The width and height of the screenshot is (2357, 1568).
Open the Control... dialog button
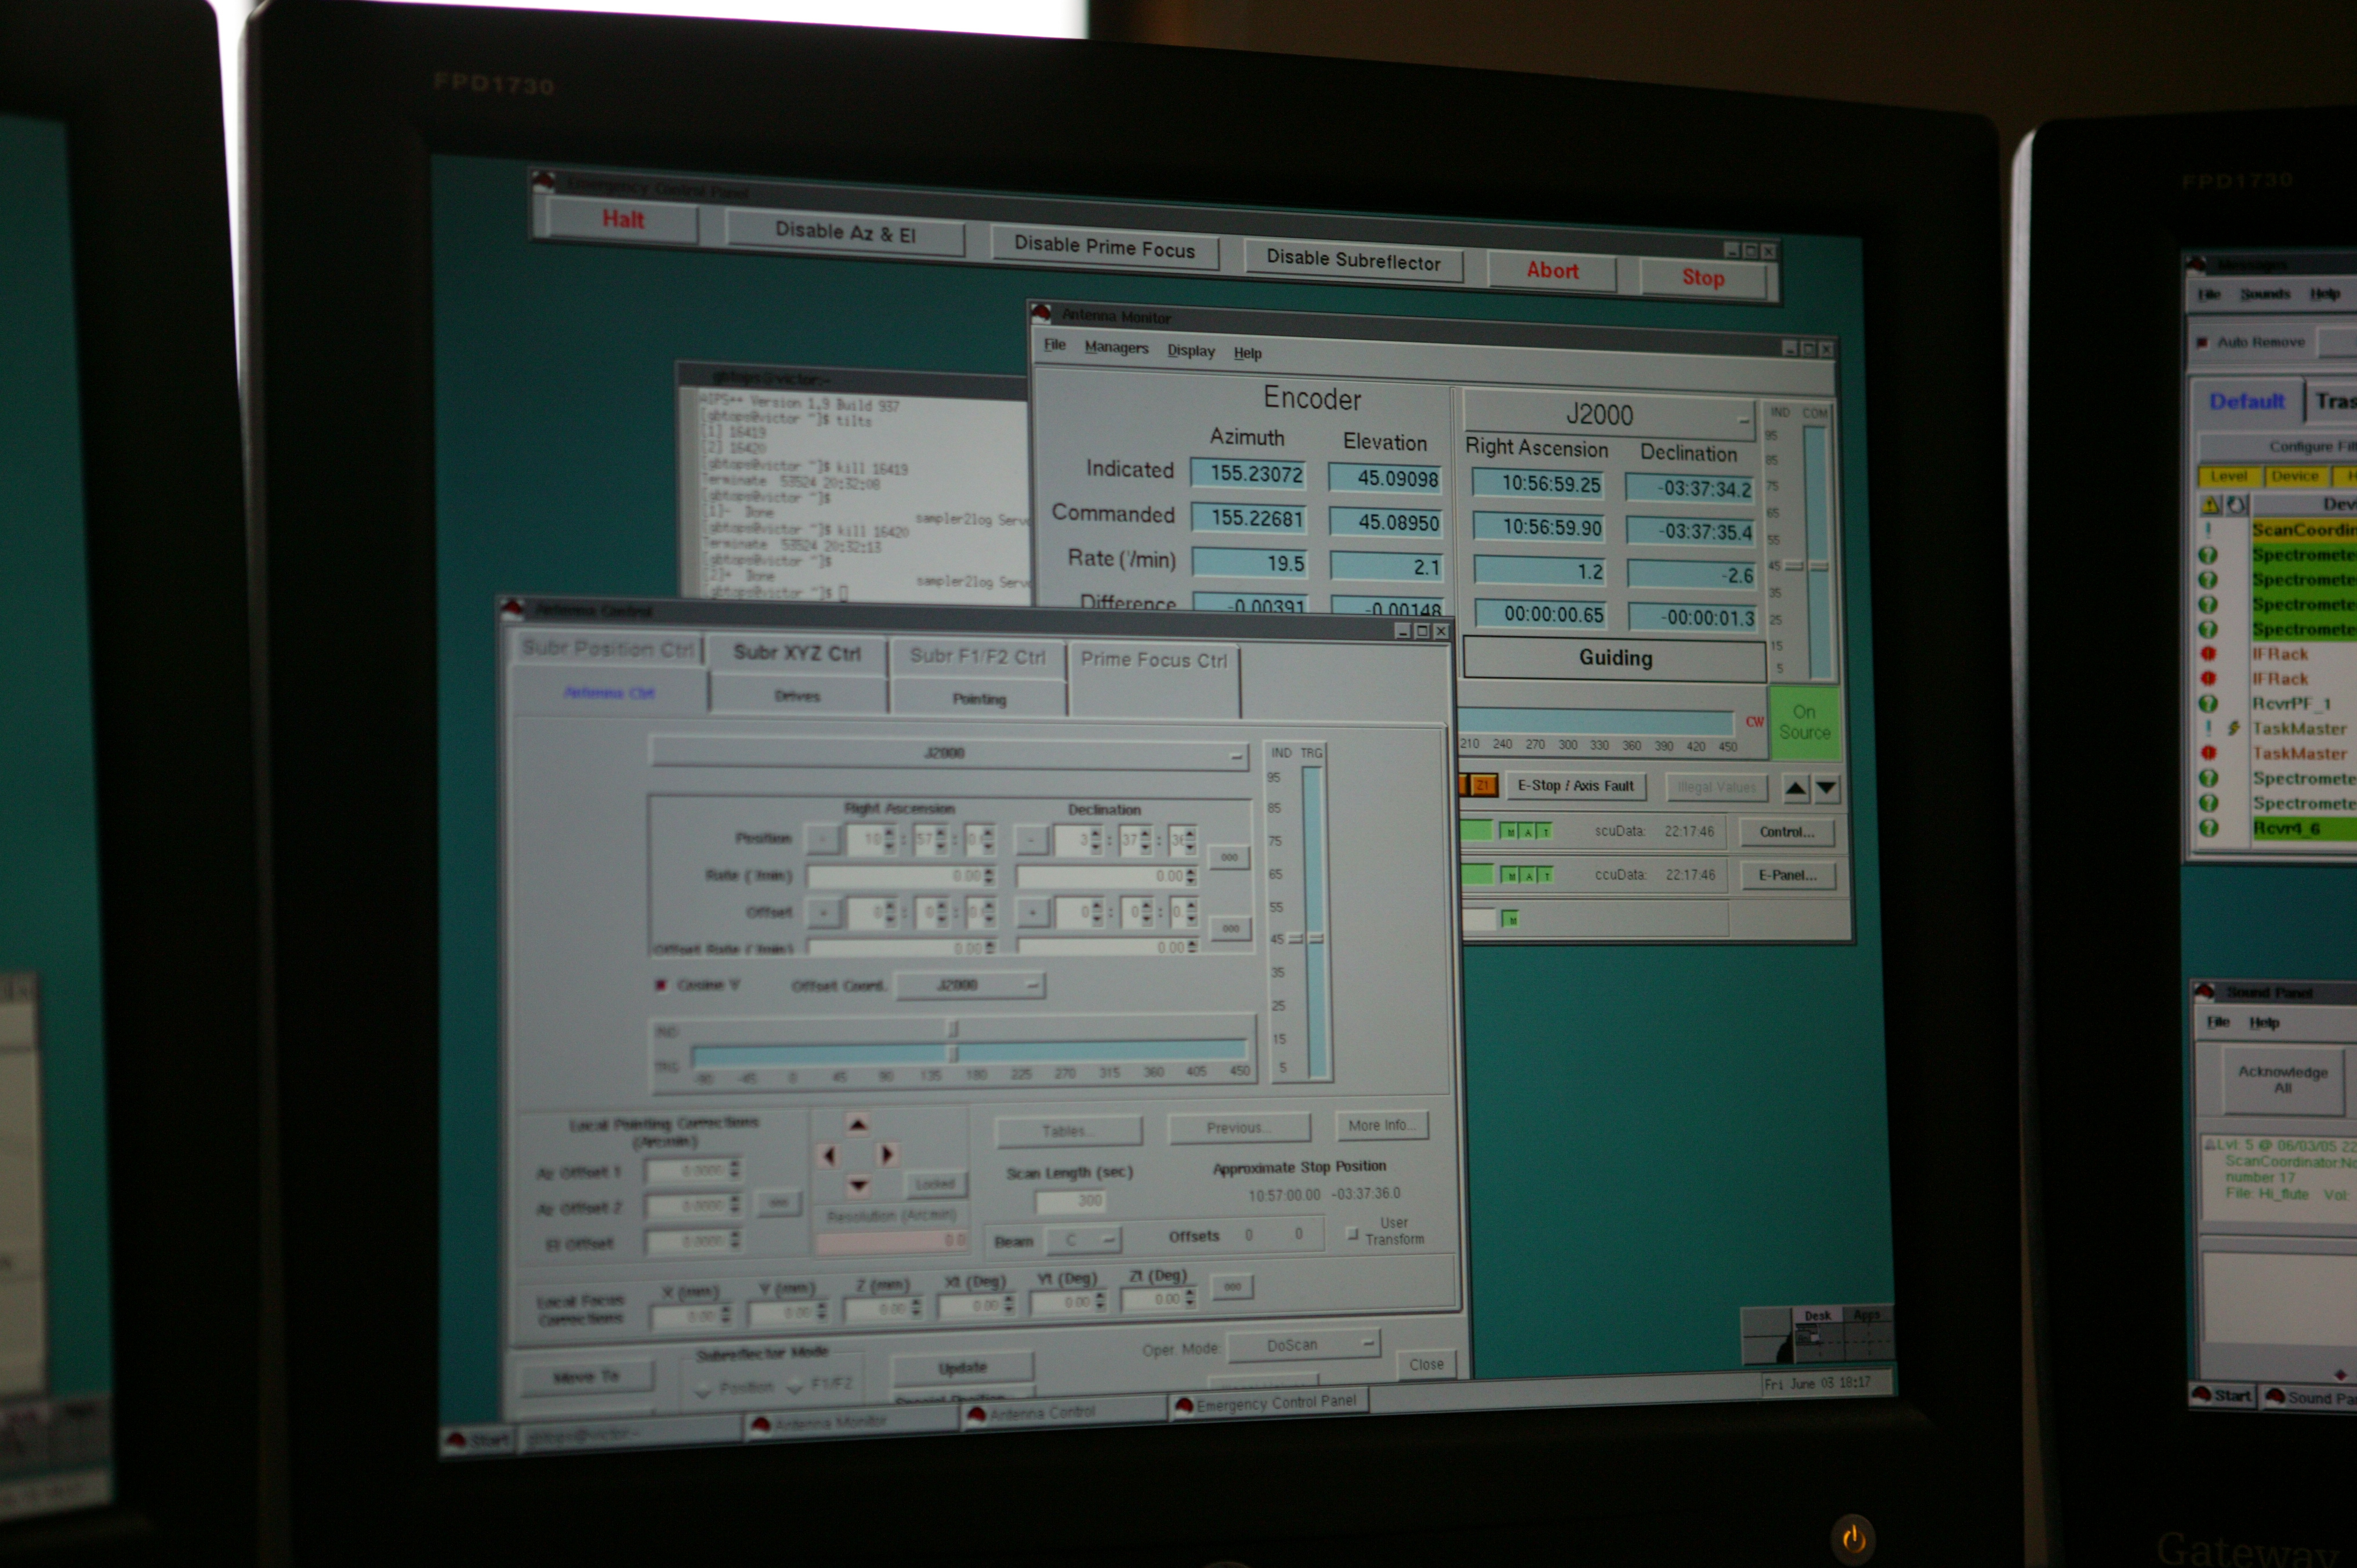[x=1787, y=832]
